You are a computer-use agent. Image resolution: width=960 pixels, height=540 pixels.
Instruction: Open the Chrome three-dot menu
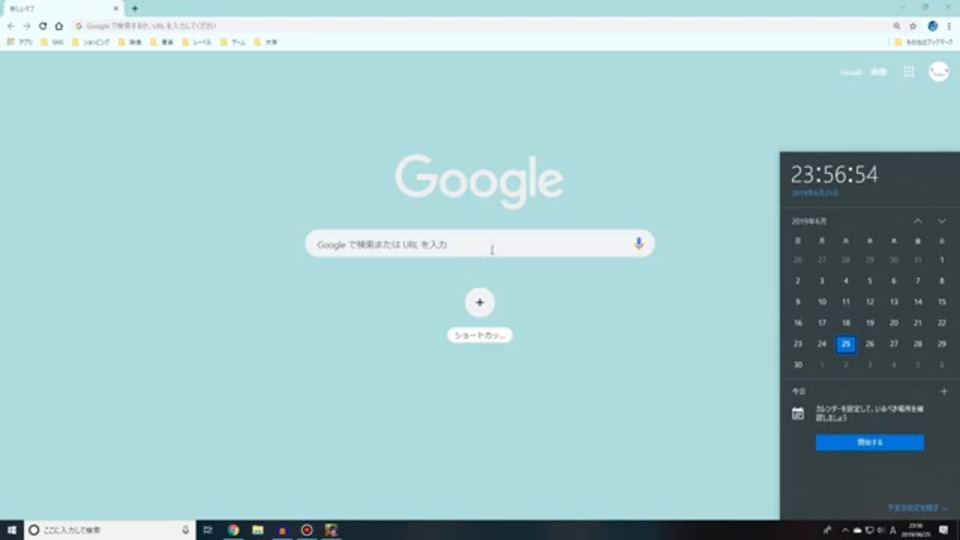point(949,26)
